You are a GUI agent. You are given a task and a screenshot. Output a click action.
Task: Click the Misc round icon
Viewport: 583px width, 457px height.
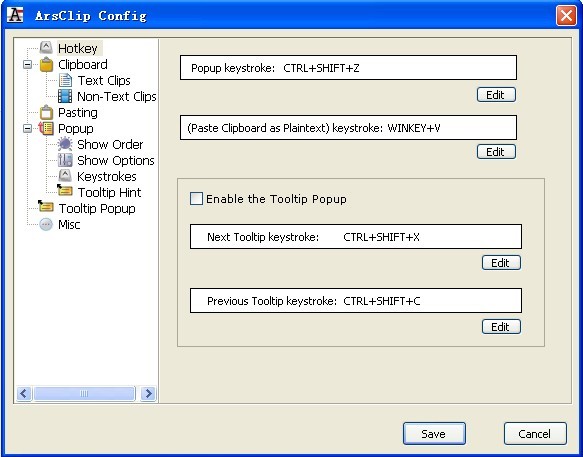[46, 225]
